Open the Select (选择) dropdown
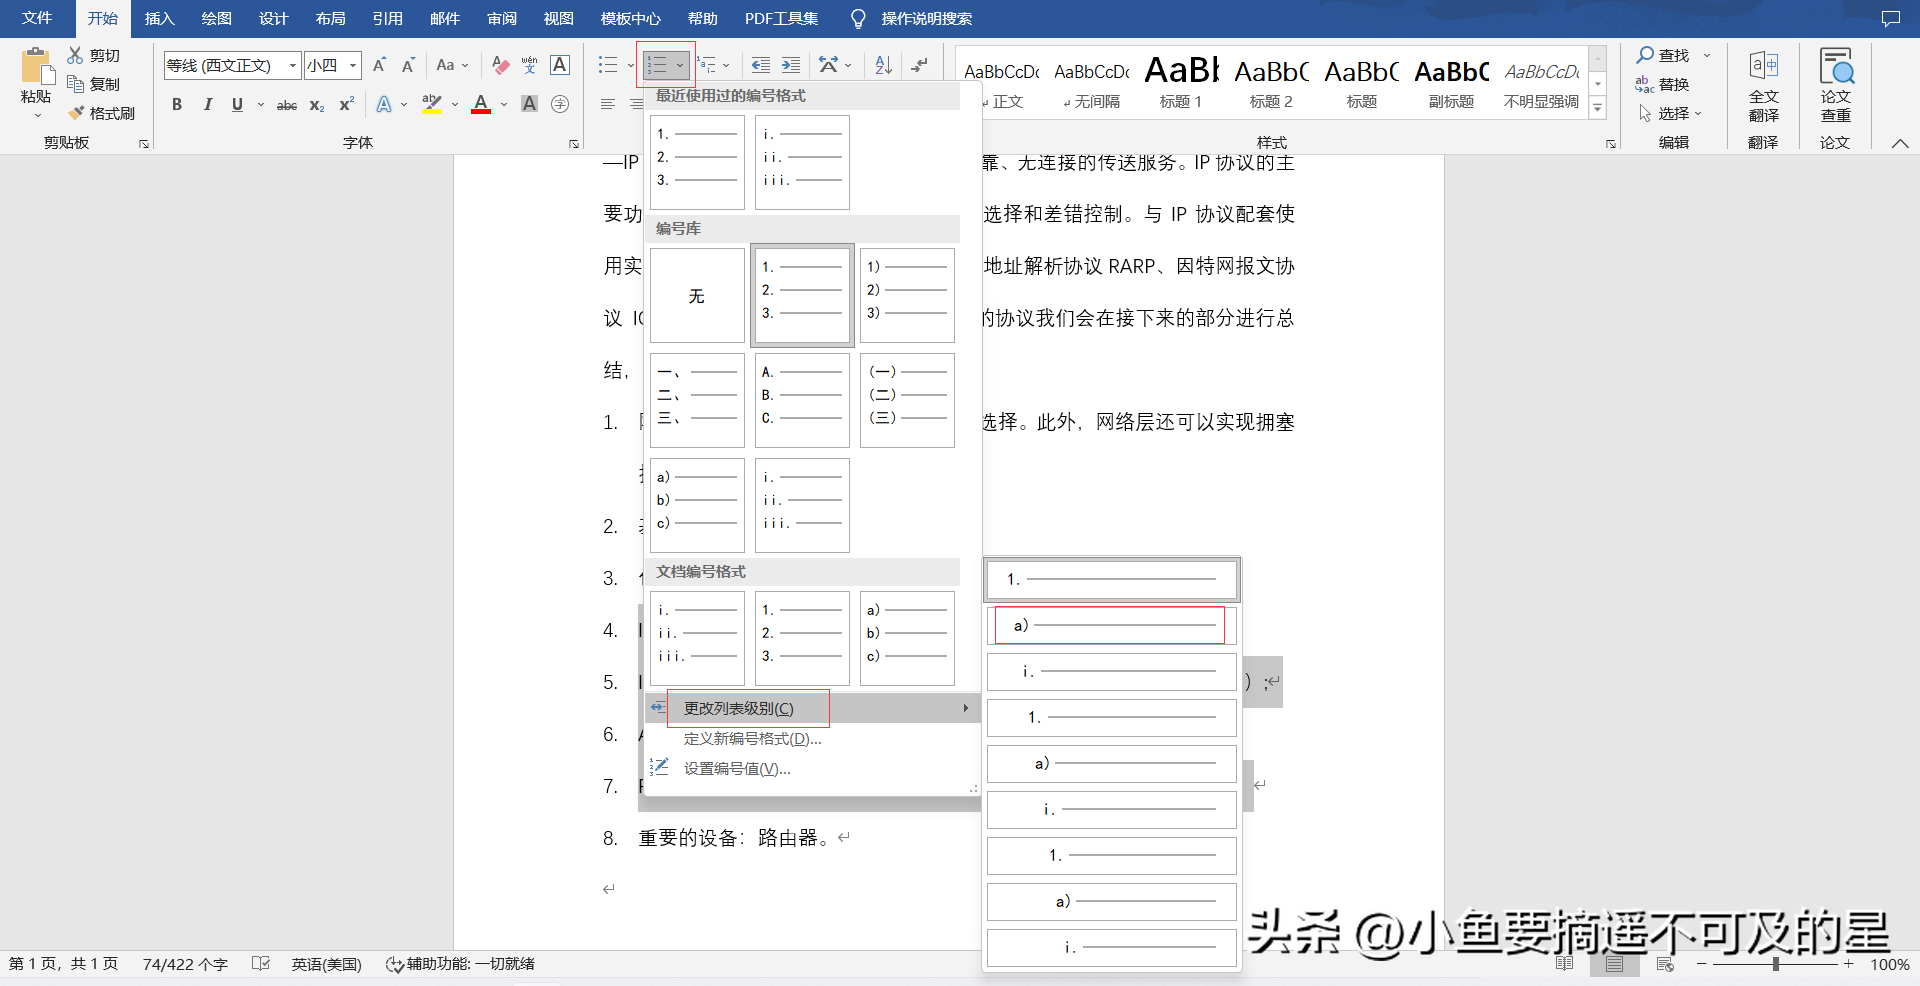1920x986 pixels. point(1670,113)
